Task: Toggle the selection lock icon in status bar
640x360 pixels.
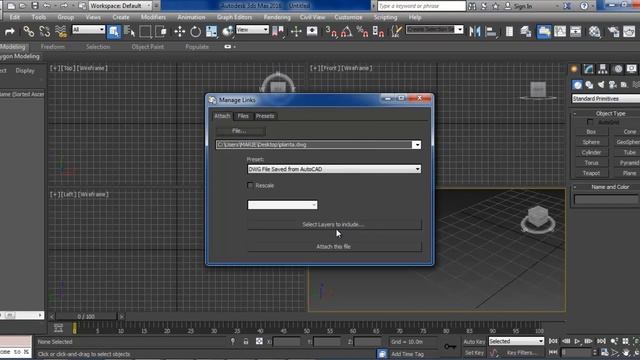Action: click(x=246, y=341)
